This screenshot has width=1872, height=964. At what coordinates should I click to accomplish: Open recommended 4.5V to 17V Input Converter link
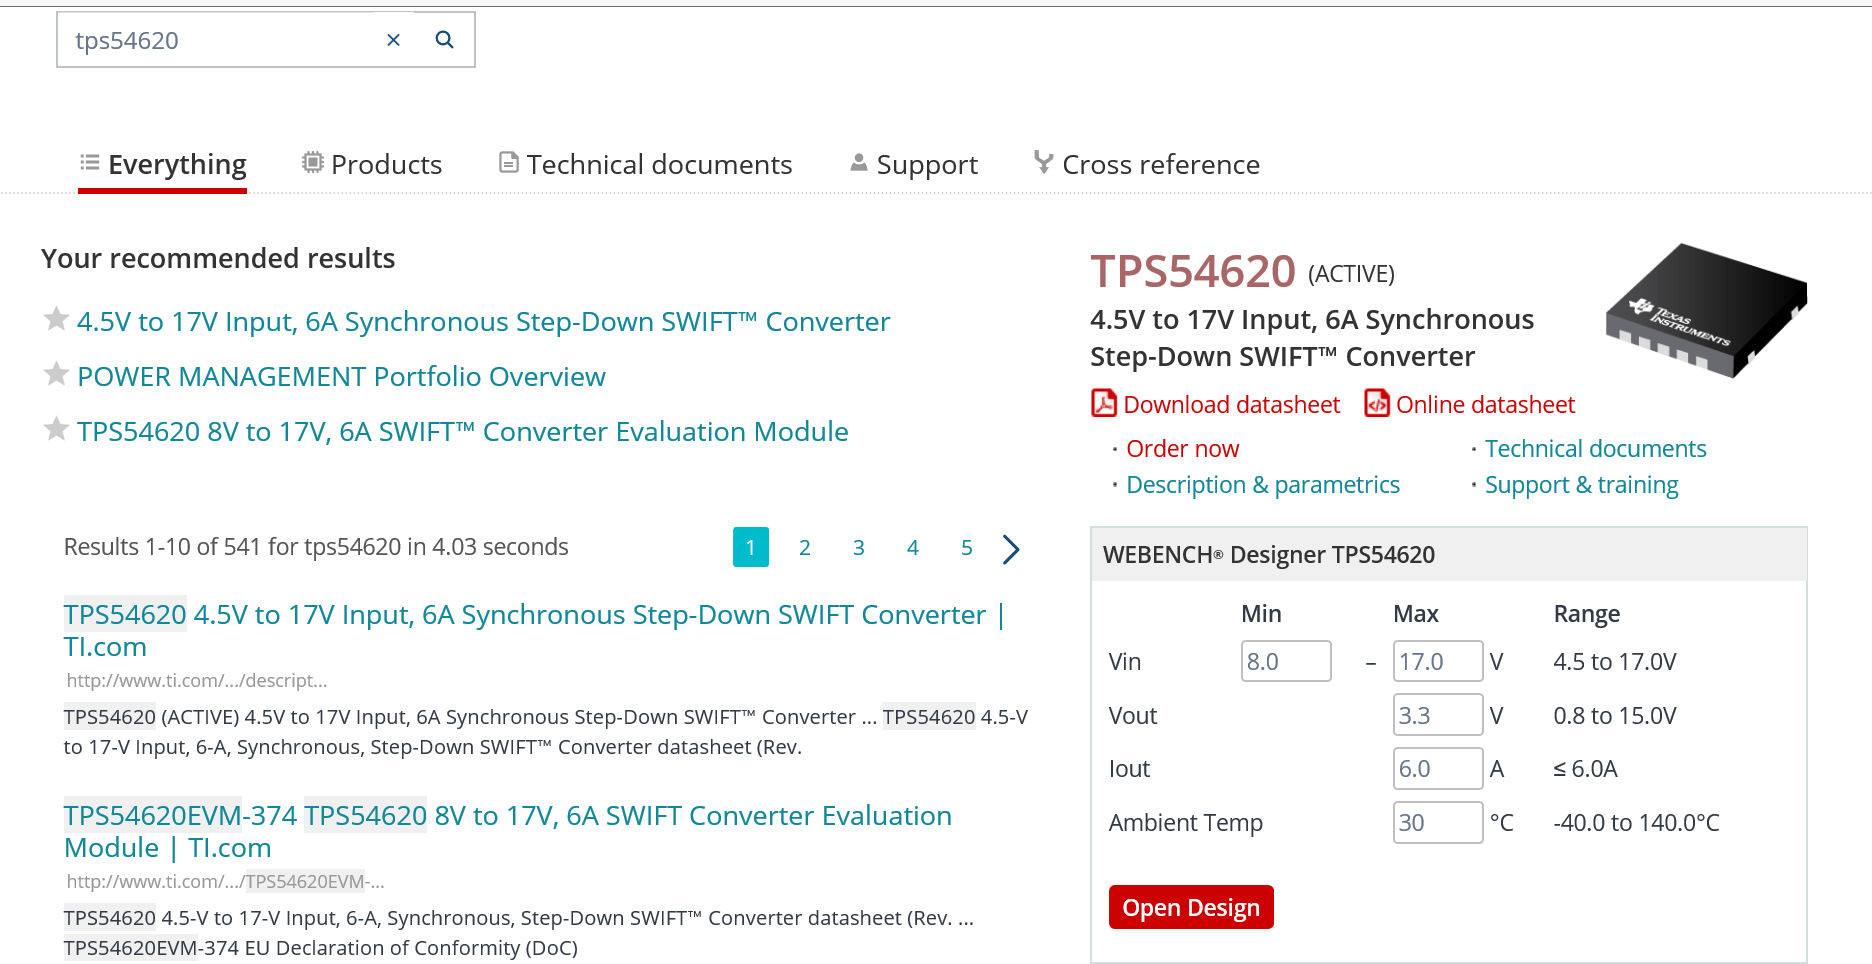pos(483,322)
